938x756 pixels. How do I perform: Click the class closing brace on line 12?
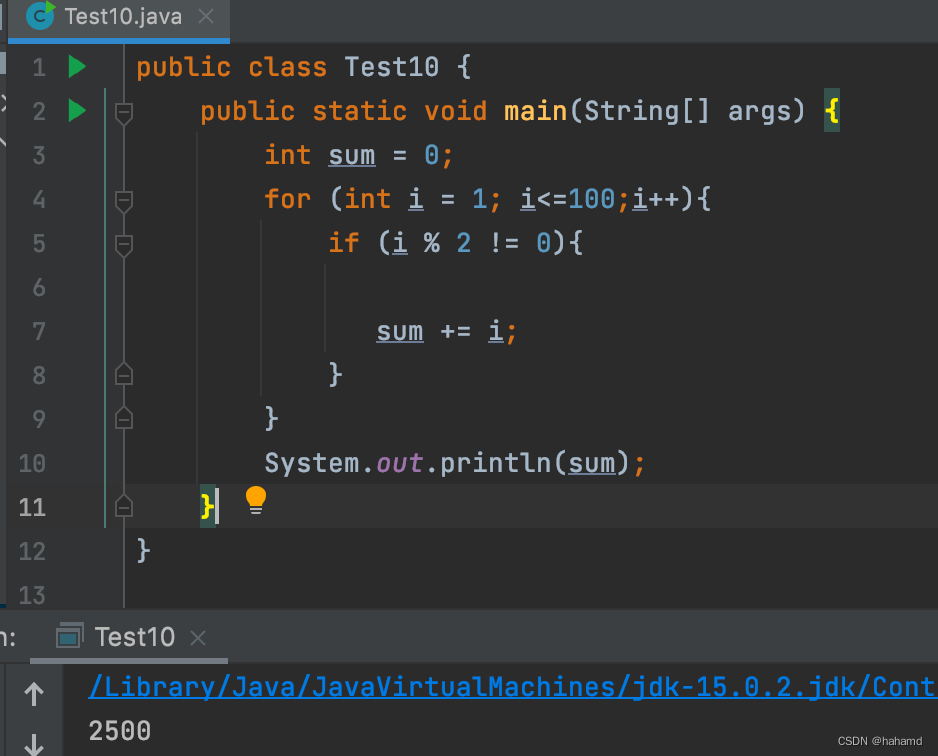coord(143,550)
